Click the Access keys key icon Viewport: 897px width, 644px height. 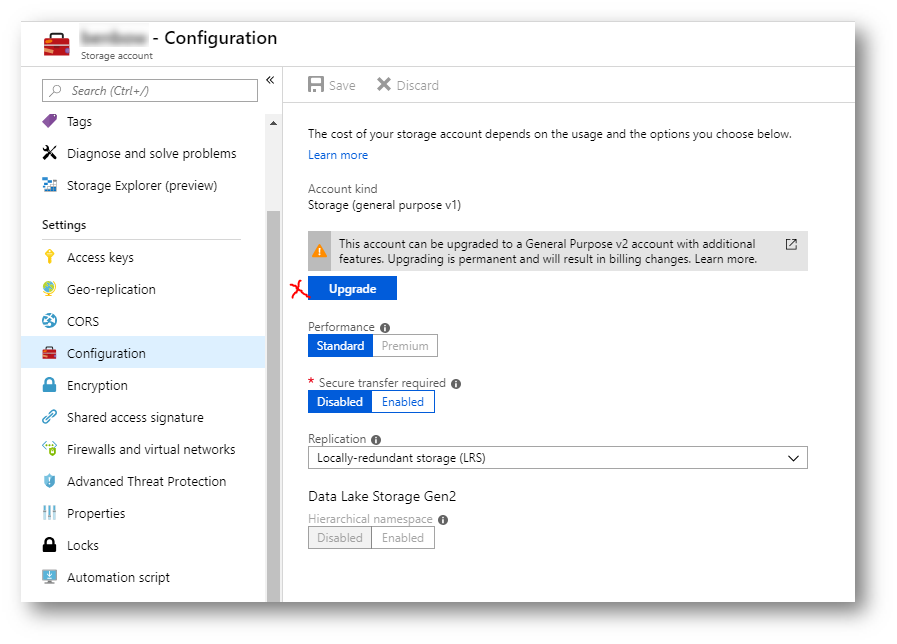click(50, 257)
